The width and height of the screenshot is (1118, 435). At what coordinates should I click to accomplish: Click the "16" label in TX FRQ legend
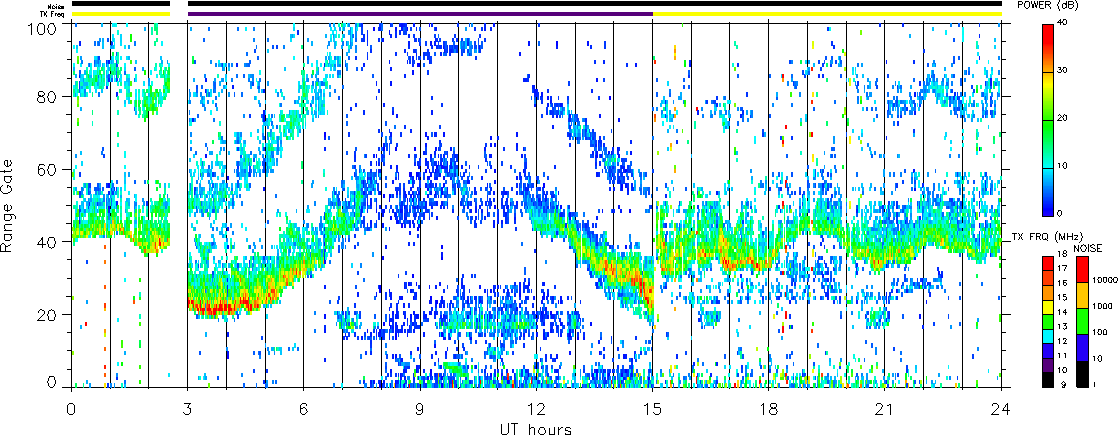(x=1063, y=282)
